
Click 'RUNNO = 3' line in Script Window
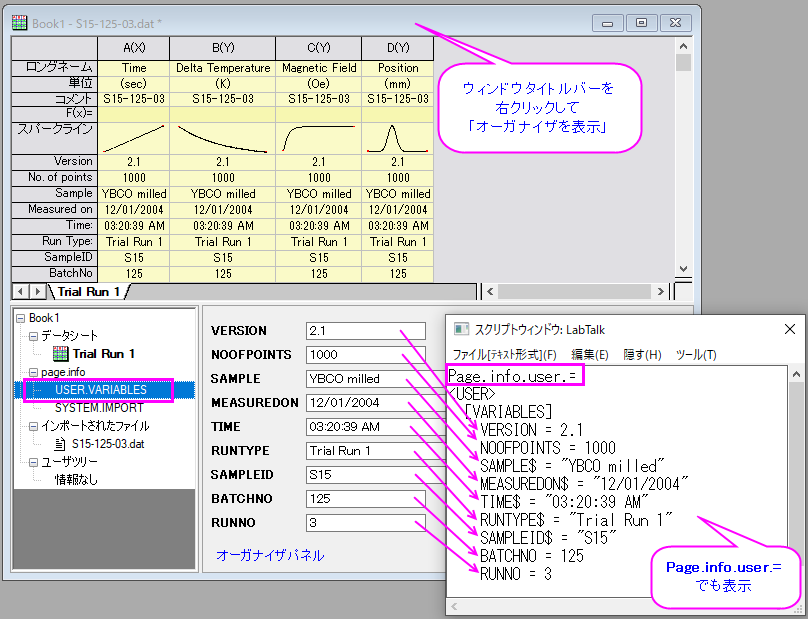tap(516, 574)
